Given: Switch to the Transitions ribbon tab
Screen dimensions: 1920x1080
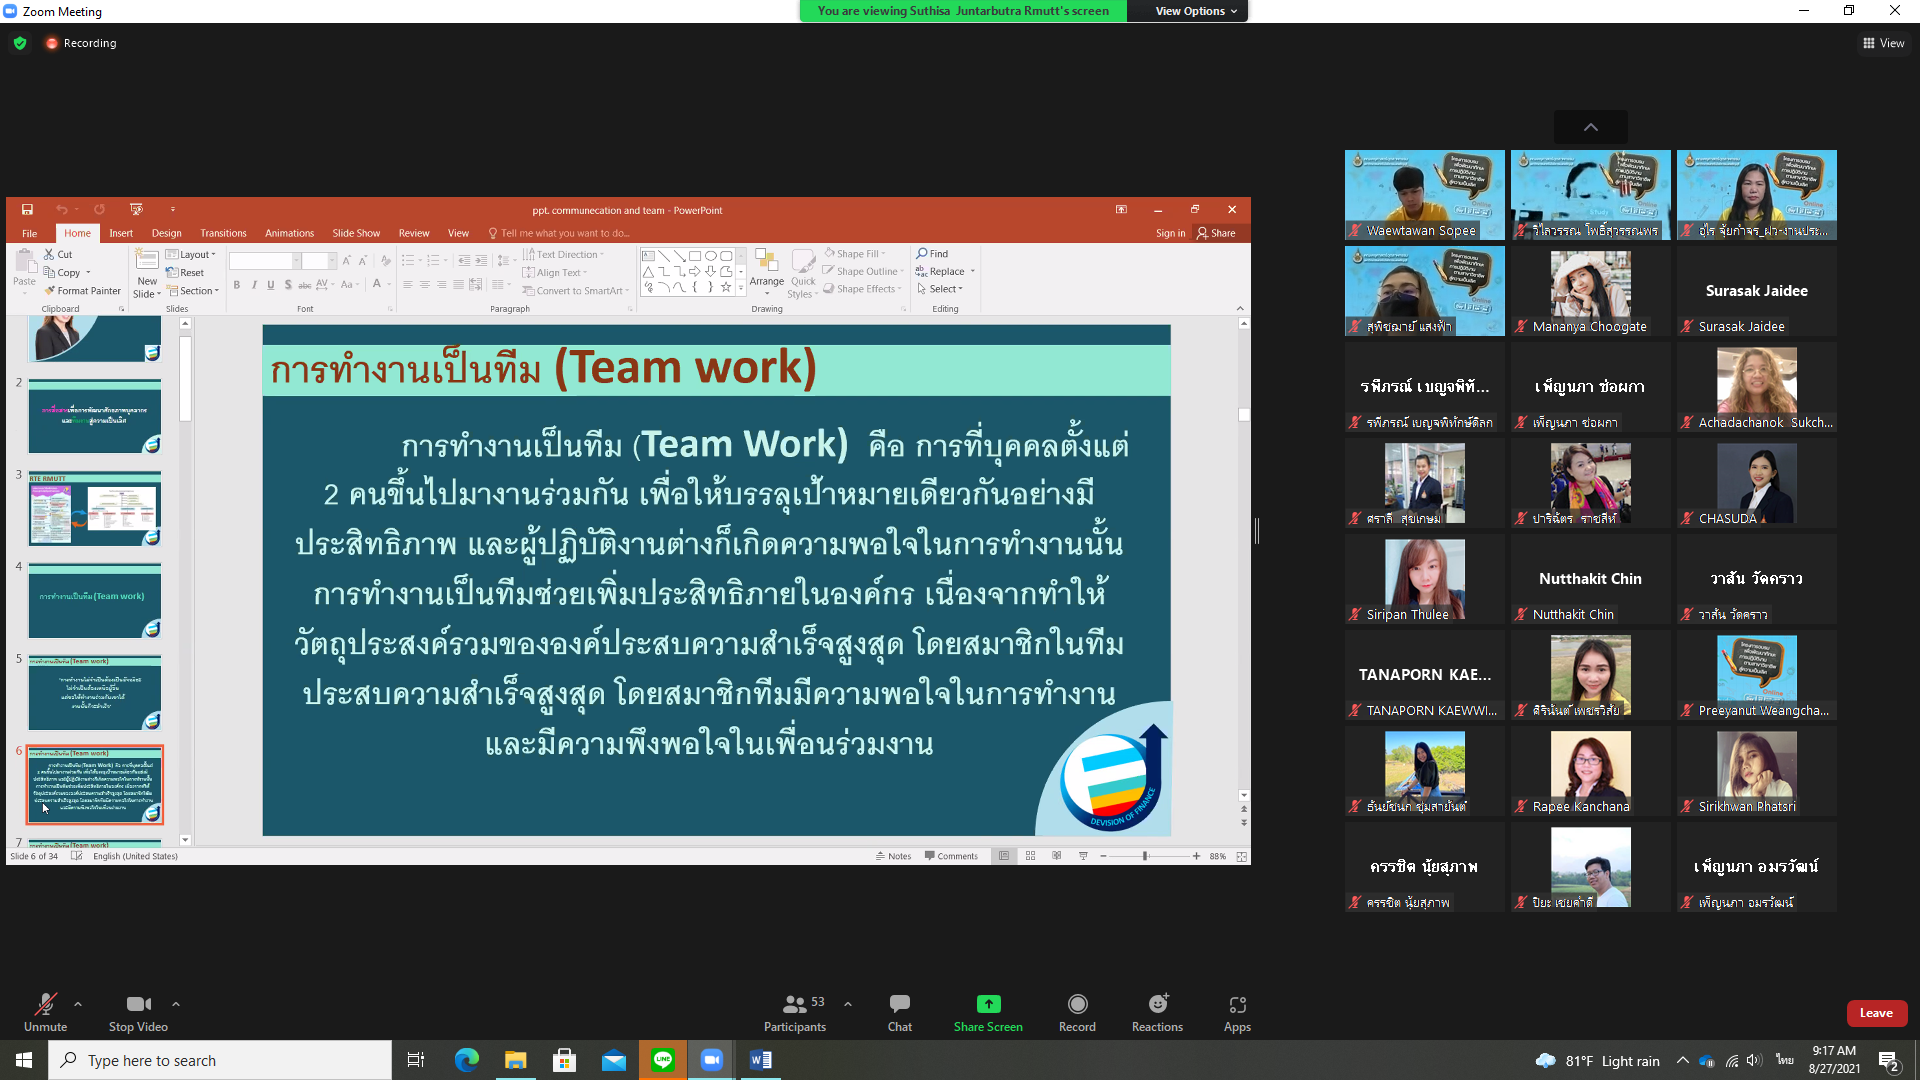Looking at the screenshot, I should click(223, 233).
